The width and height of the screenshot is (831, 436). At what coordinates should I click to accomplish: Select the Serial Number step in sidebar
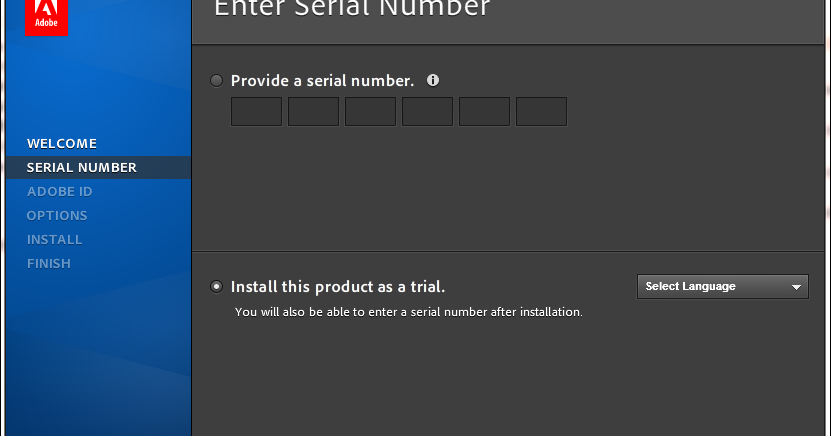click(x=82, y=167)
